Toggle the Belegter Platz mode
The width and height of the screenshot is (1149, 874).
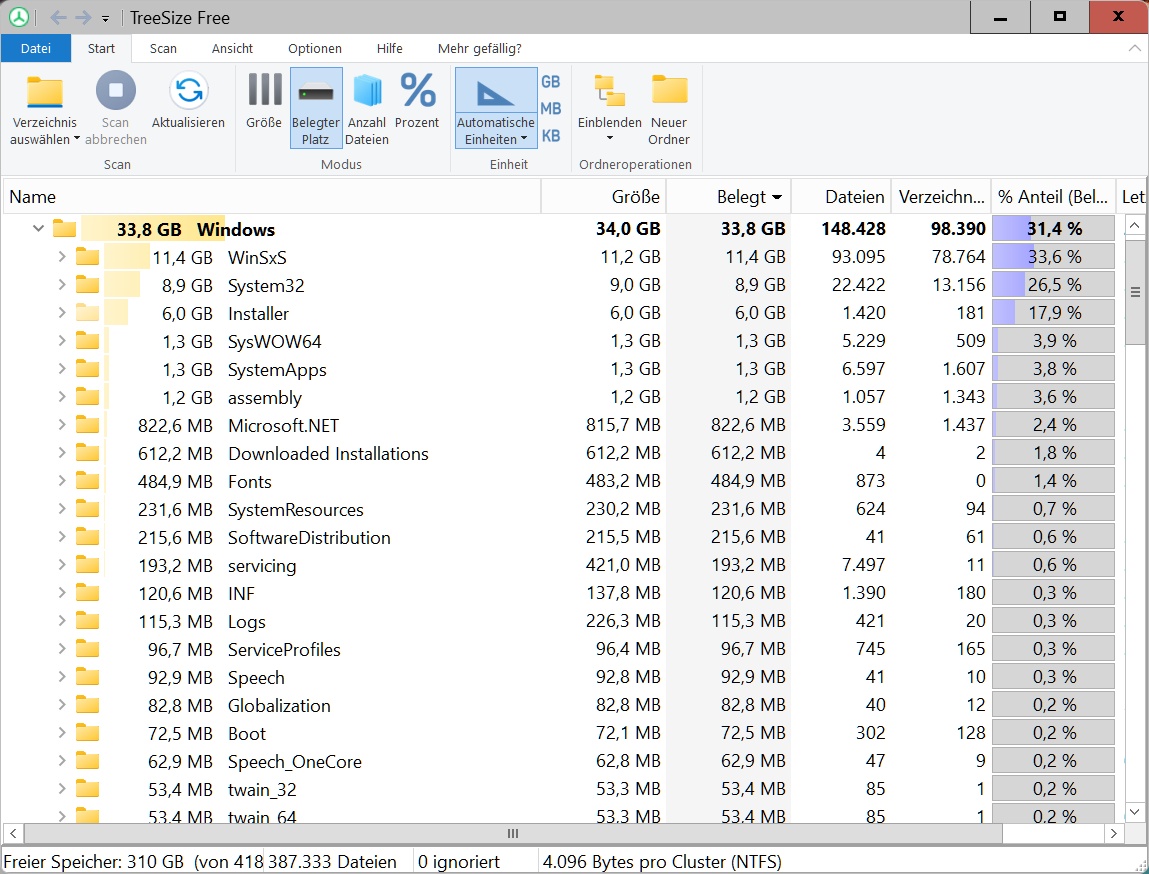click(316, 108)
